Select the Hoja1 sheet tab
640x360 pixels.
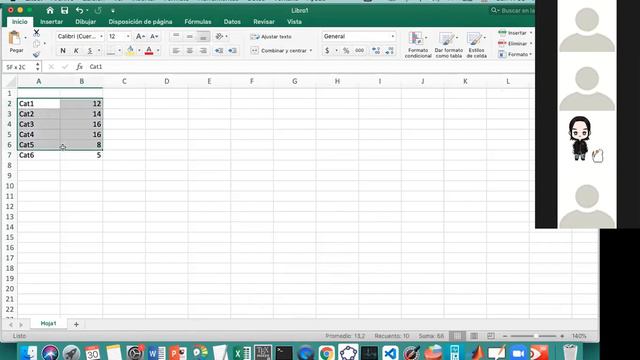pyautogui.click(x=48, y=323)
